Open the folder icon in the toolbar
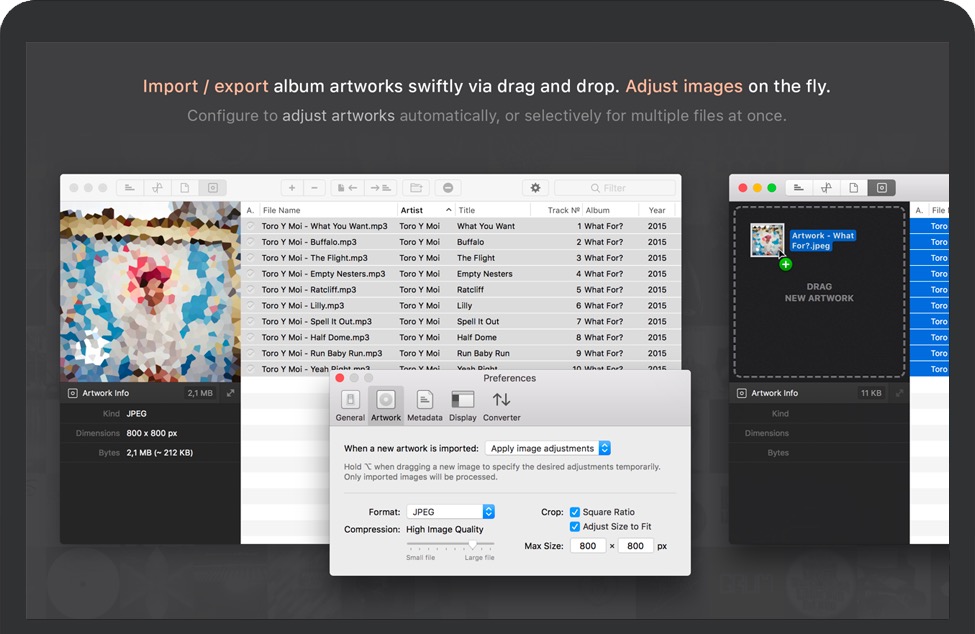 [x=415, y=188]
